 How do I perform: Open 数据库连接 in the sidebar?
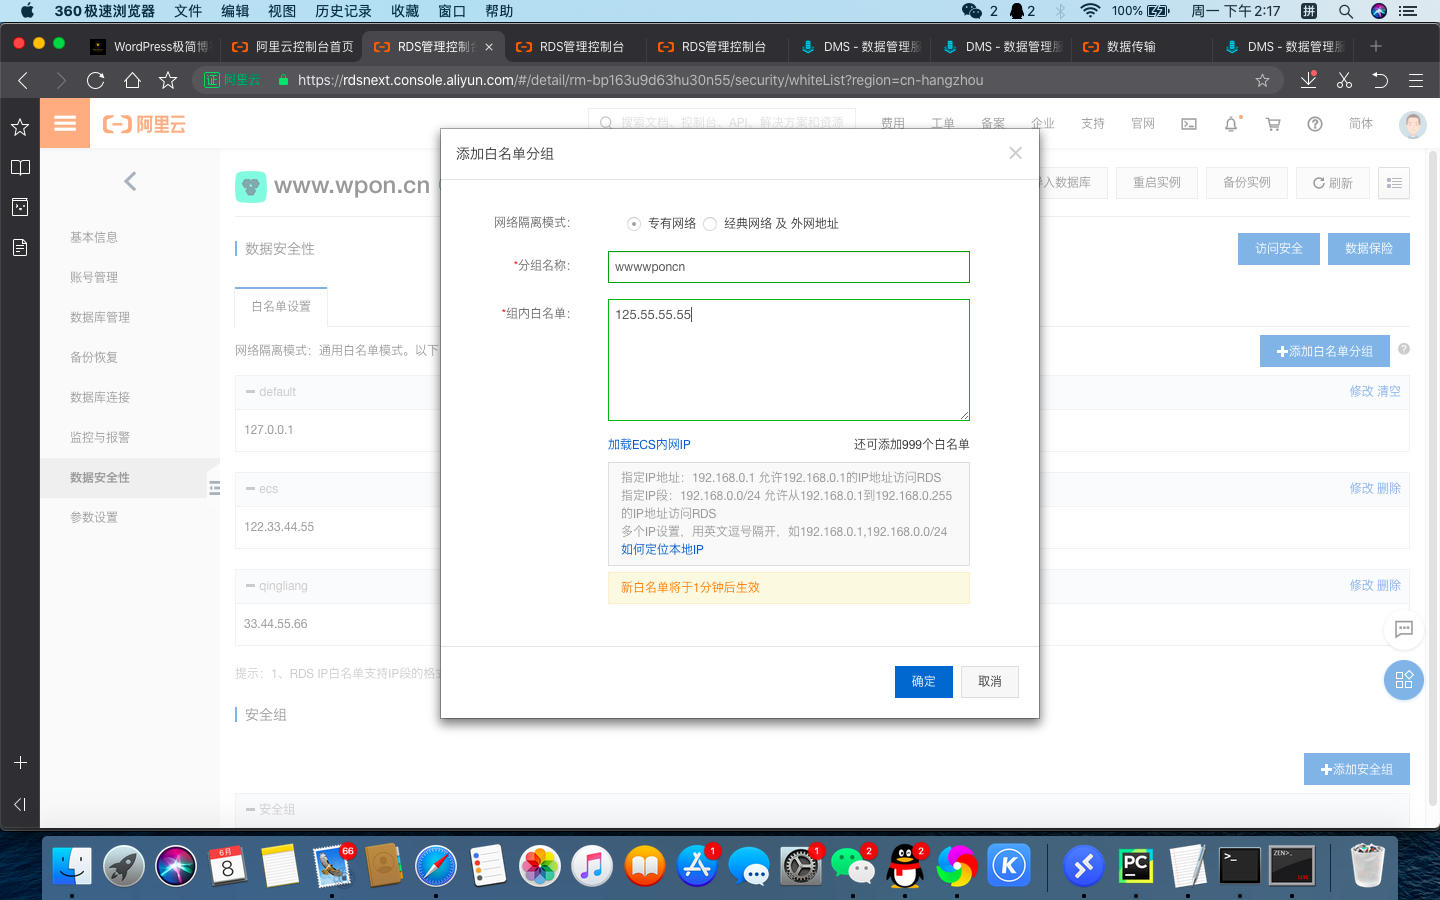tap(100, 397)
